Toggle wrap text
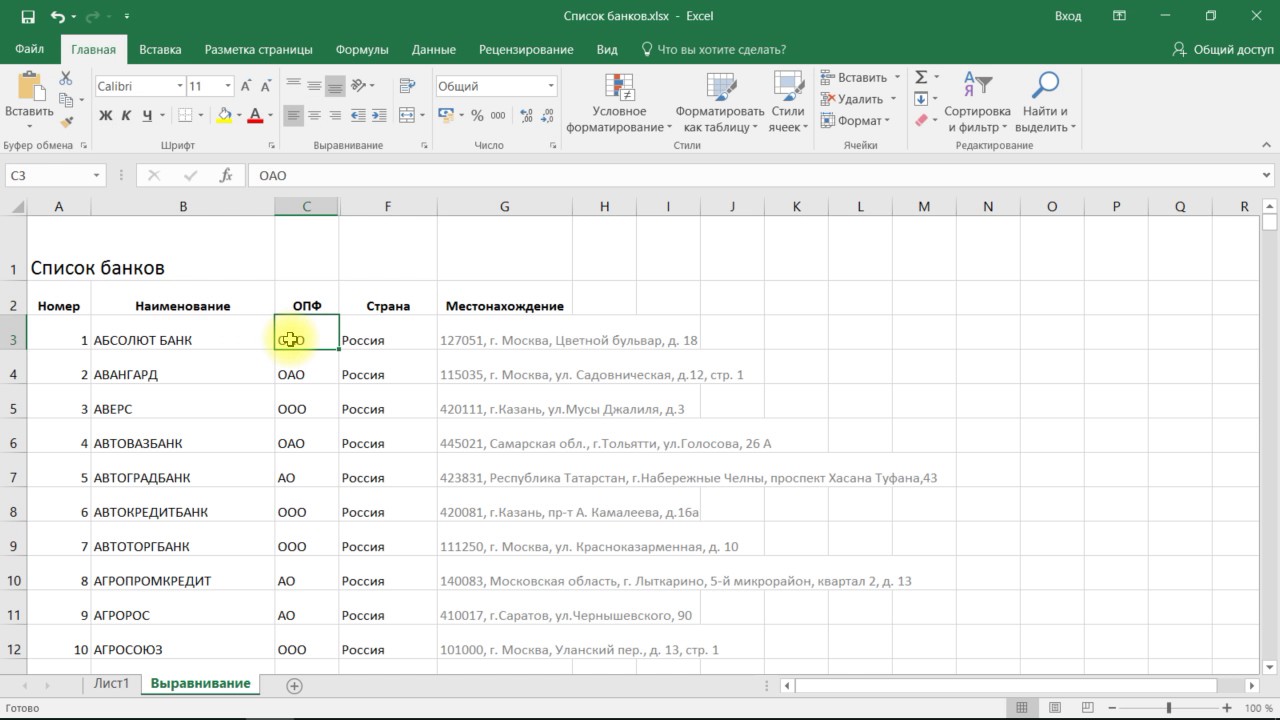This screenshot has height=720, width=1280. click(x=406, y=86)
